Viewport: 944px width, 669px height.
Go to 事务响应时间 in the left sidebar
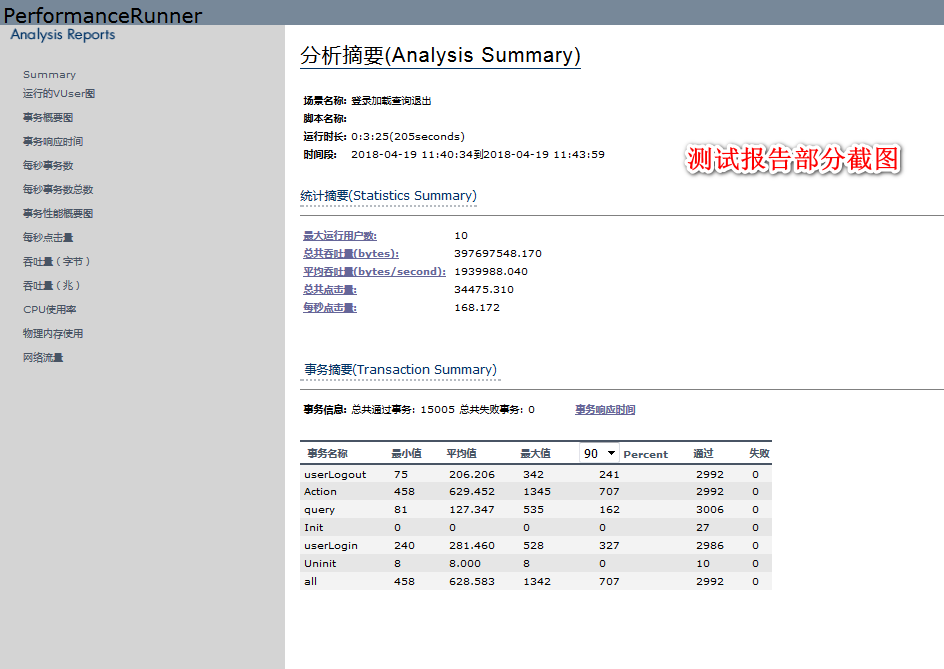pos(53,142)
